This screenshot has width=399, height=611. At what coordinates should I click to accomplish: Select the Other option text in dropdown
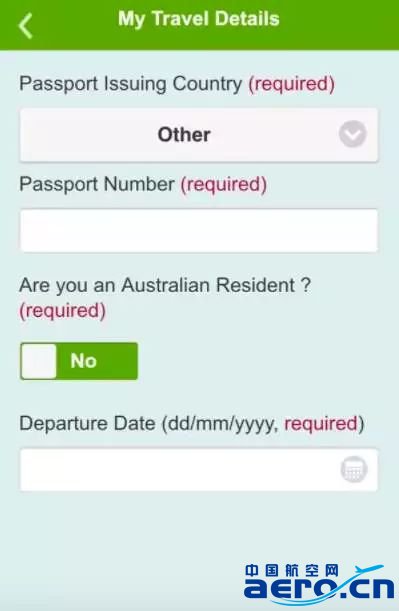[184, 135]
